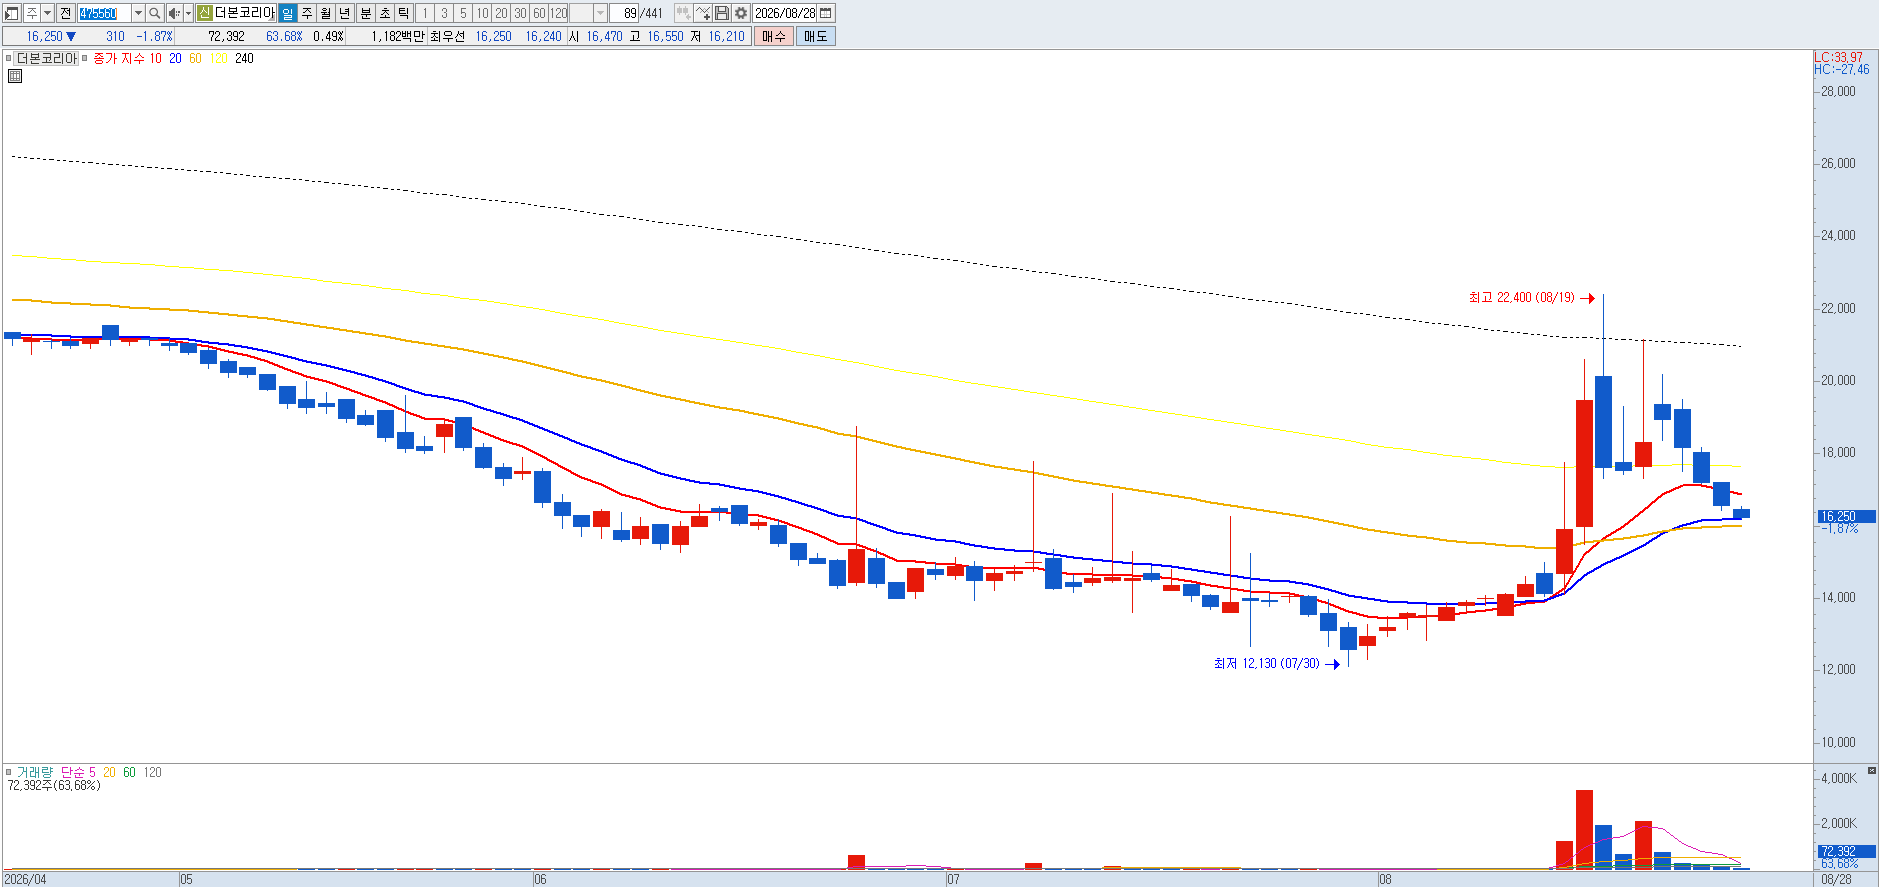Click the add indicator line icon
The width and height of the screenshot is (1879, 887).
tap(703, 13)
